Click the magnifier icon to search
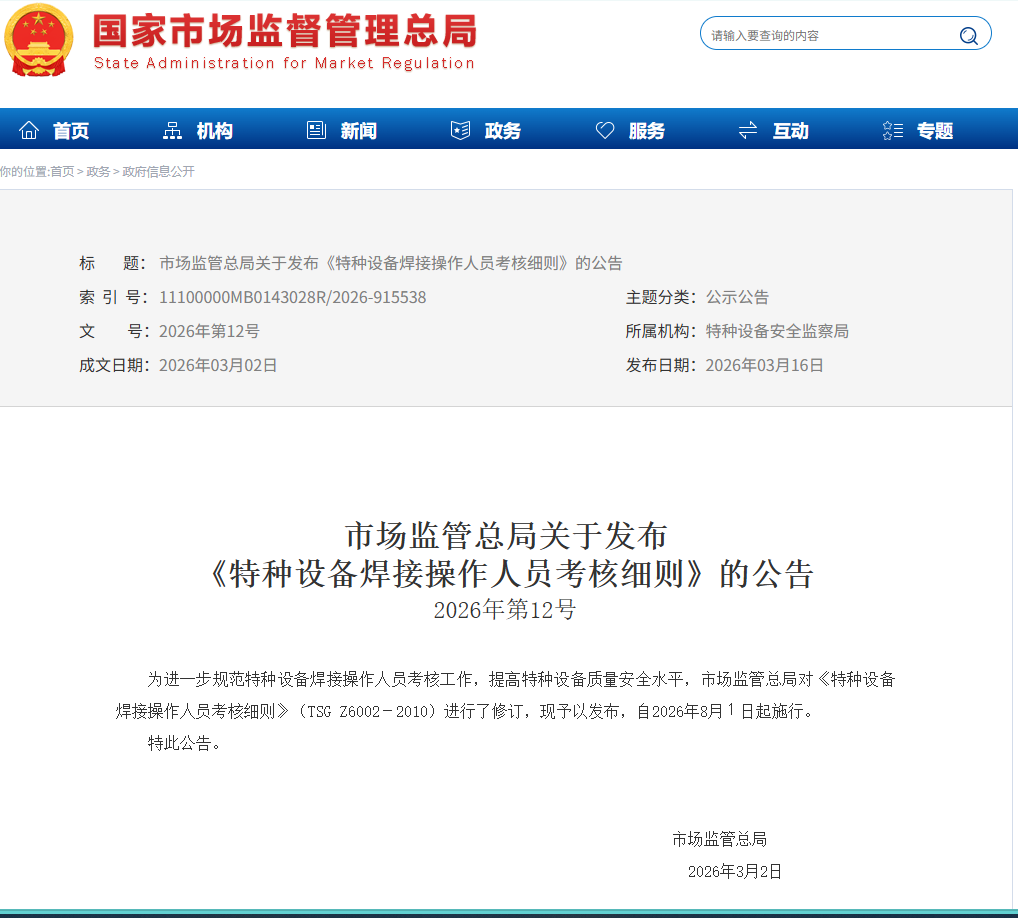1018x918 pixels. tap(968, 34)
